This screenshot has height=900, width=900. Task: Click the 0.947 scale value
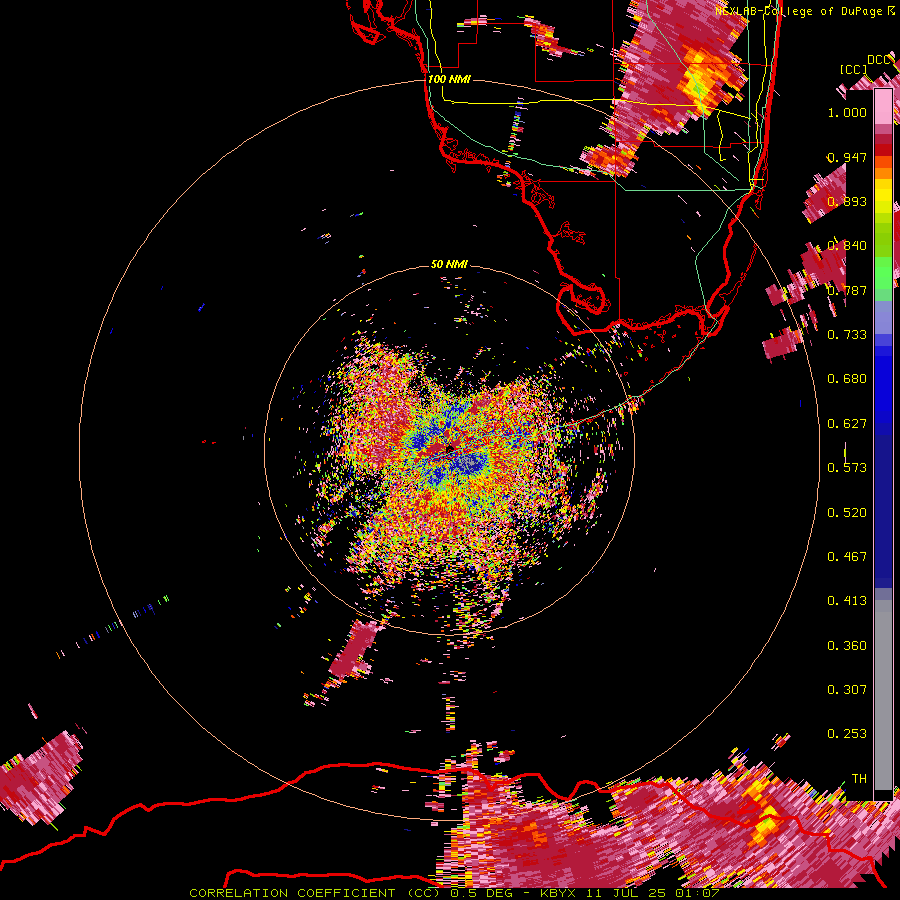pos(847,157)
